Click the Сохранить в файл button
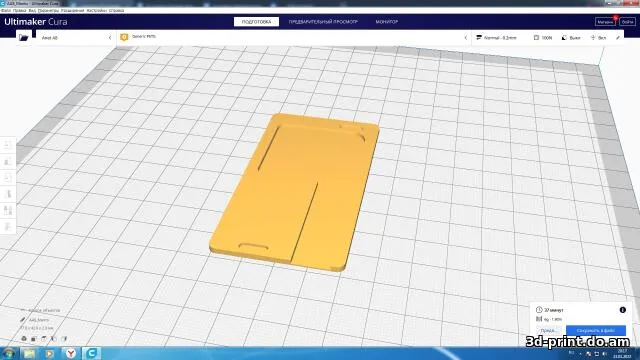The height and width of the screenshot is (360, 640). pos(596,330)
